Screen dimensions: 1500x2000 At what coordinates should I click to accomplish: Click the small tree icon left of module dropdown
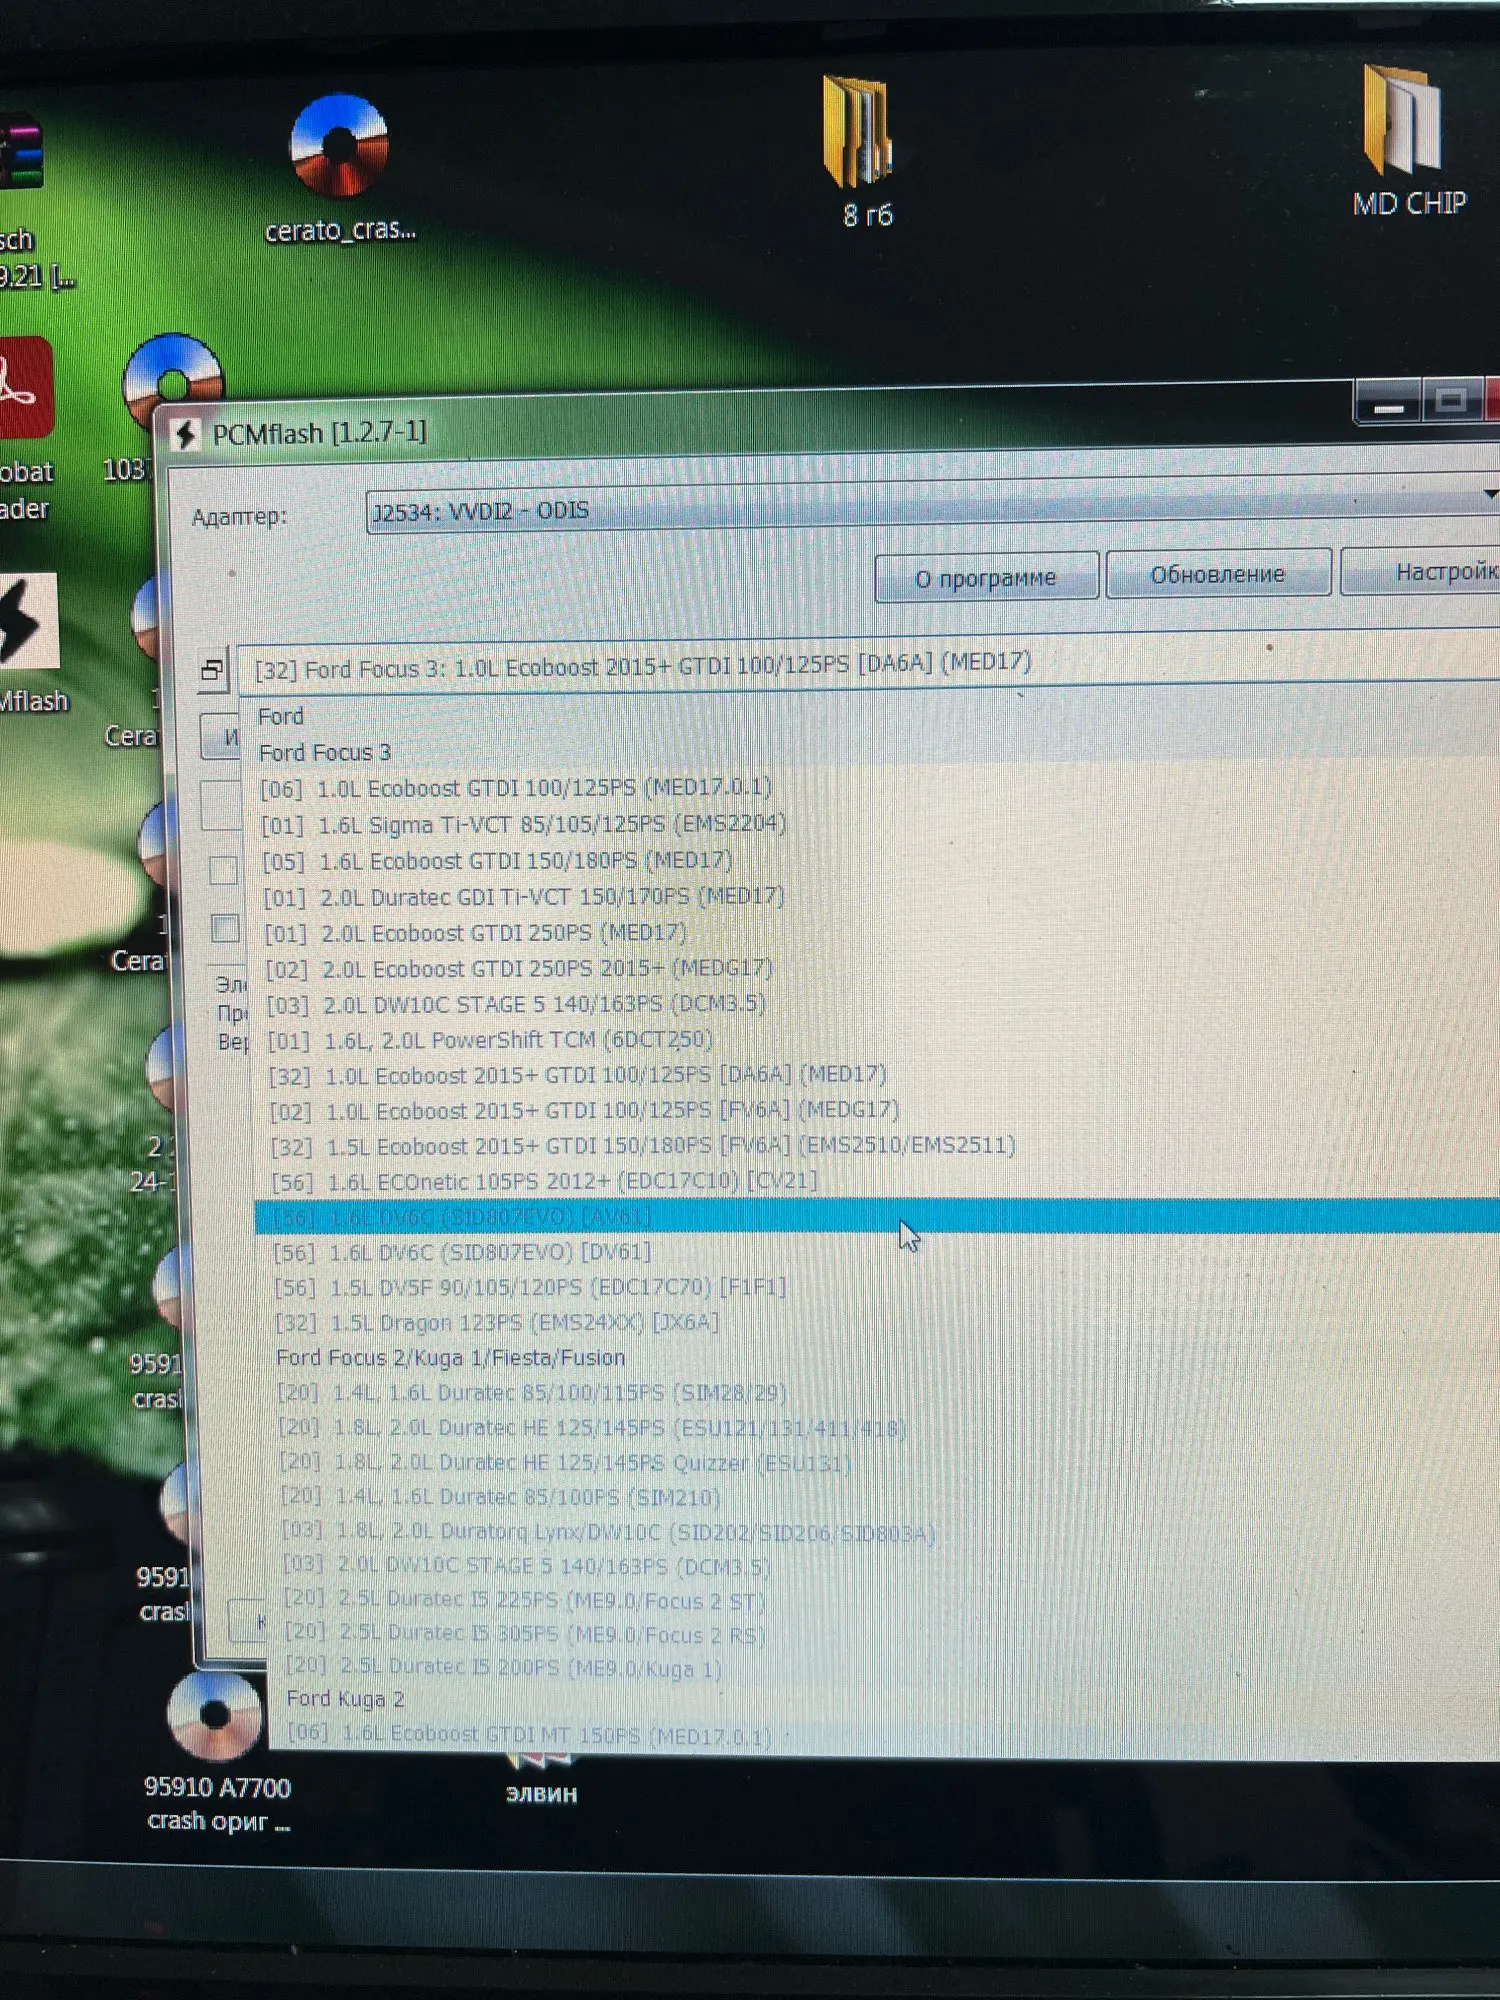click(212, 670)
